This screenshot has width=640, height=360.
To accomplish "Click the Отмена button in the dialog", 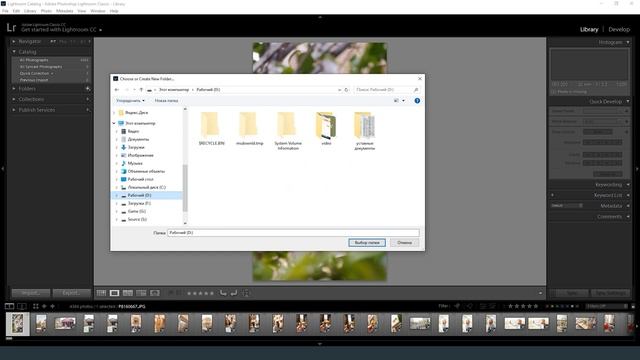I will [x=404, y=242].
